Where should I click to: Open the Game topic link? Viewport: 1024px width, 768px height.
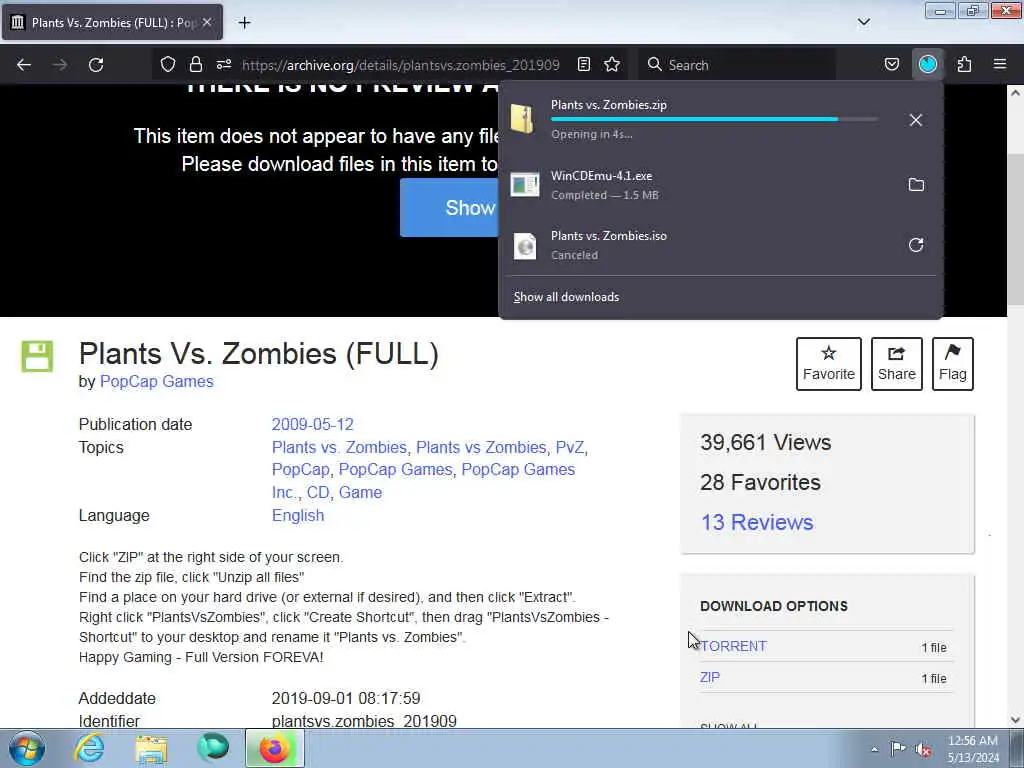click(x=360, y=492)
